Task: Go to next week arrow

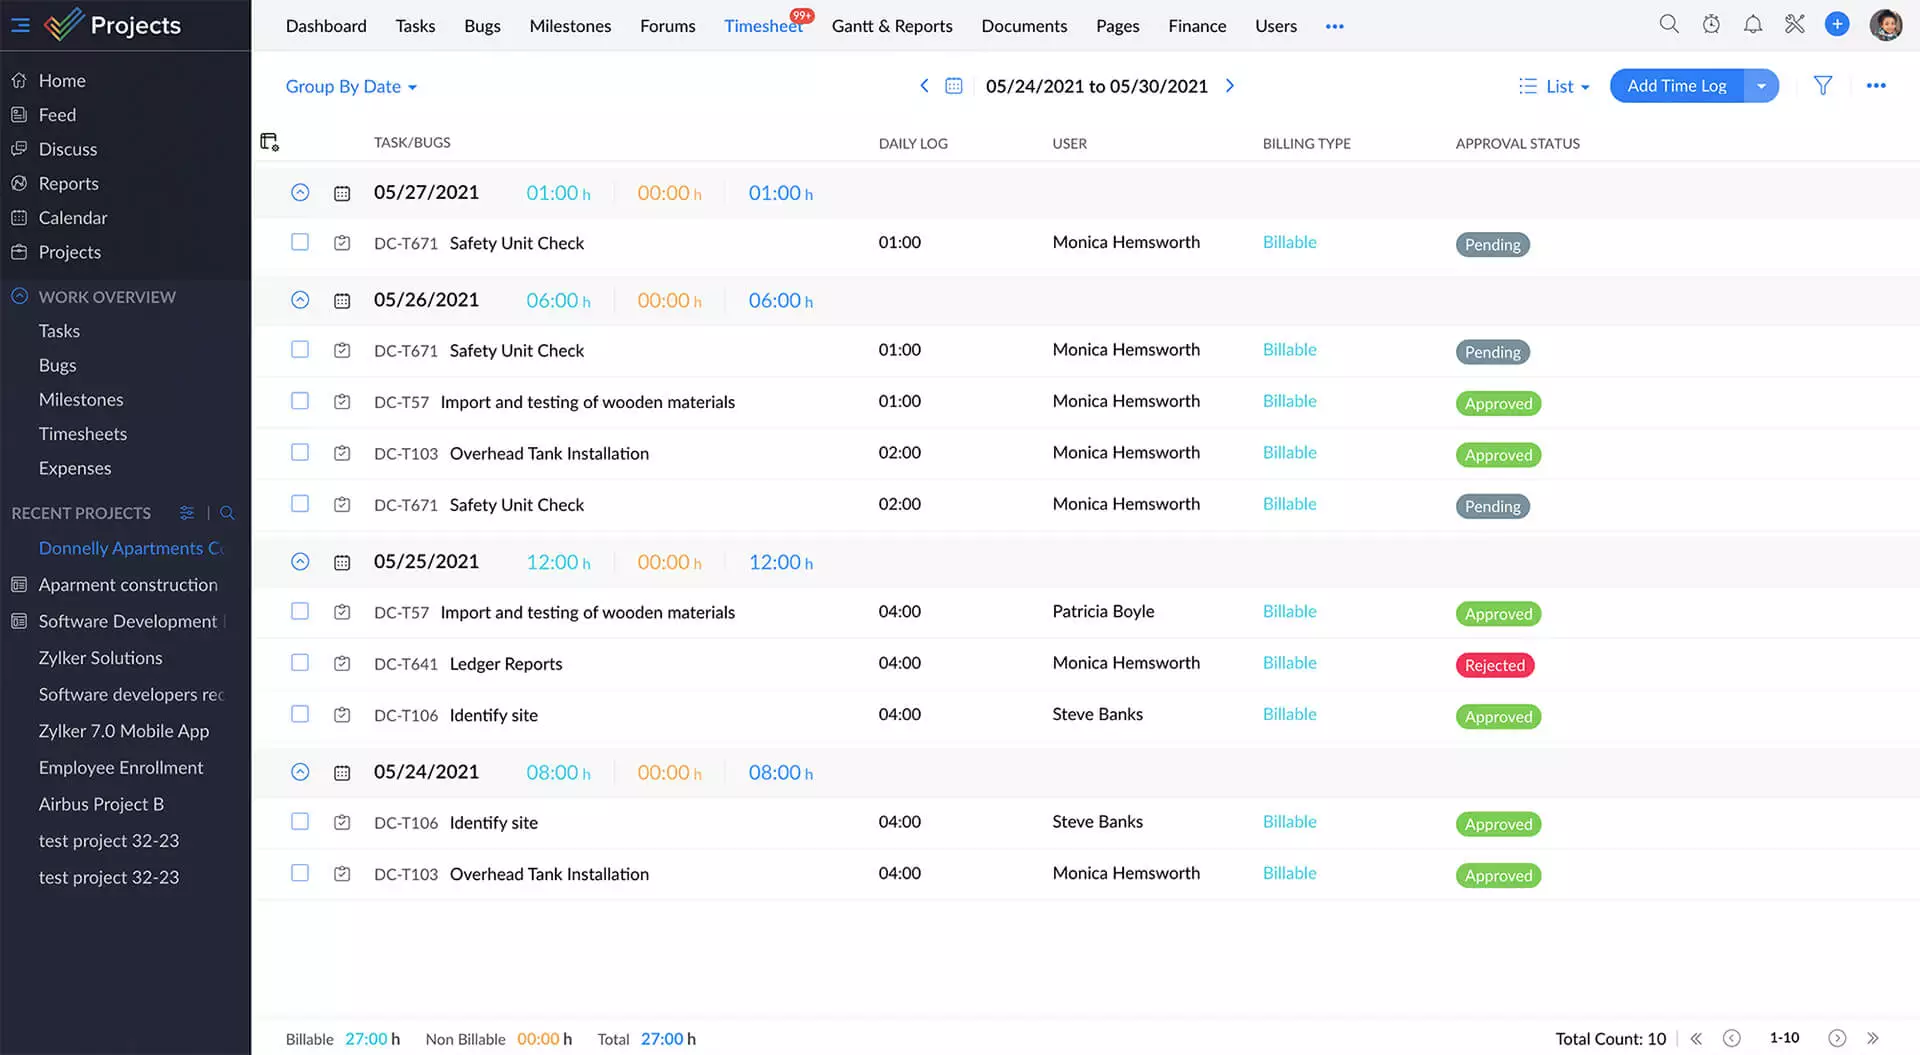Action: 1230,86
